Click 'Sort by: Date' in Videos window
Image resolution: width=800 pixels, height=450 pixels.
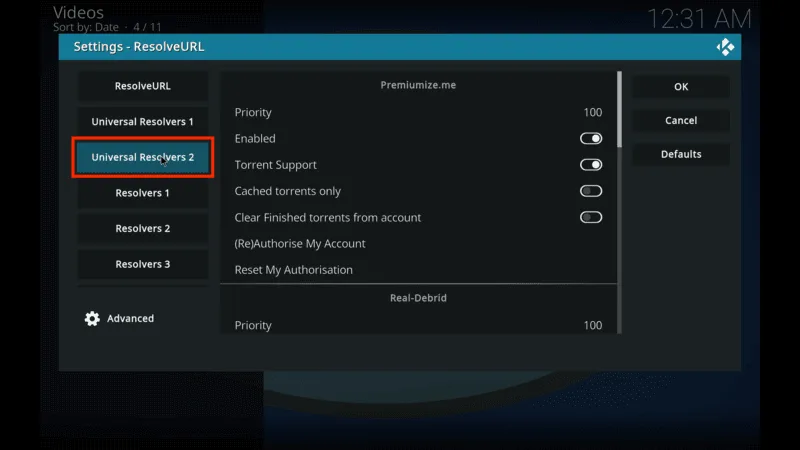86,27
